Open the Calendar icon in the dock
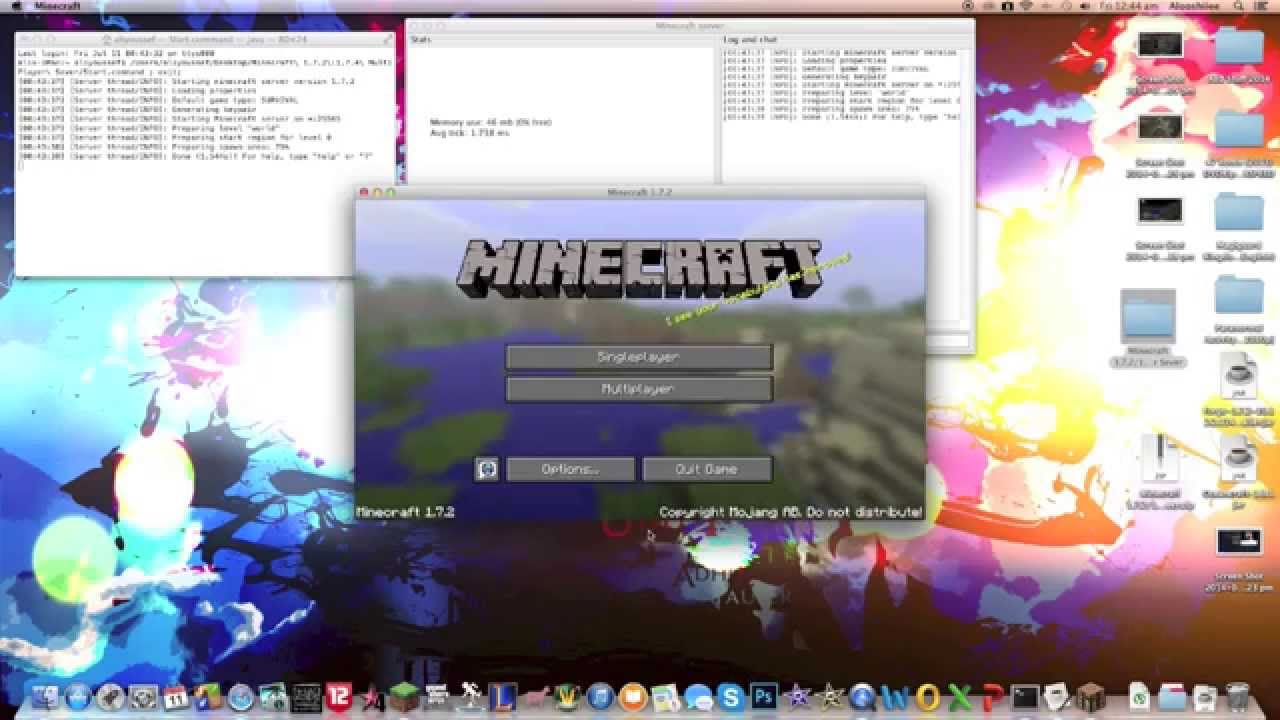 (x=176, y=697)
